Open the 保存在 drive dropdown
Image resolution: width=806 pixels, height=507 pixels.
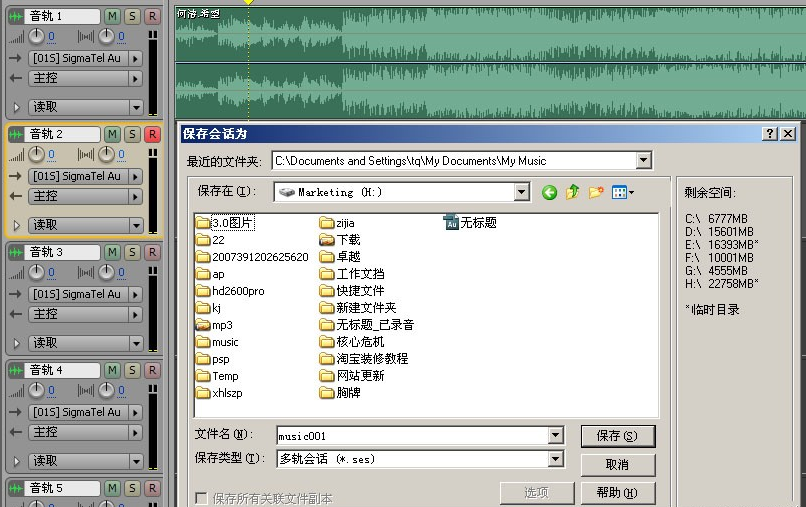coord(521,192)
